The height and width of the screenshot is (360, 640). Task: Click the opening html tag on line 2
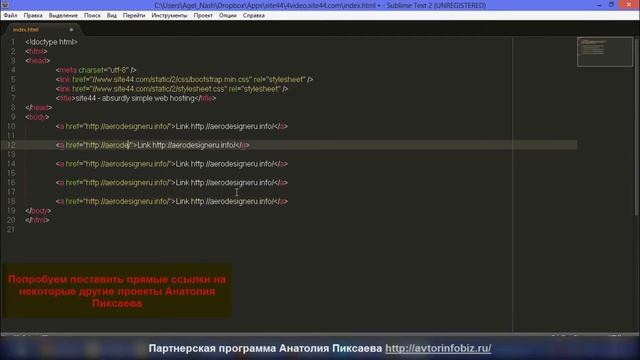point(36,51)
